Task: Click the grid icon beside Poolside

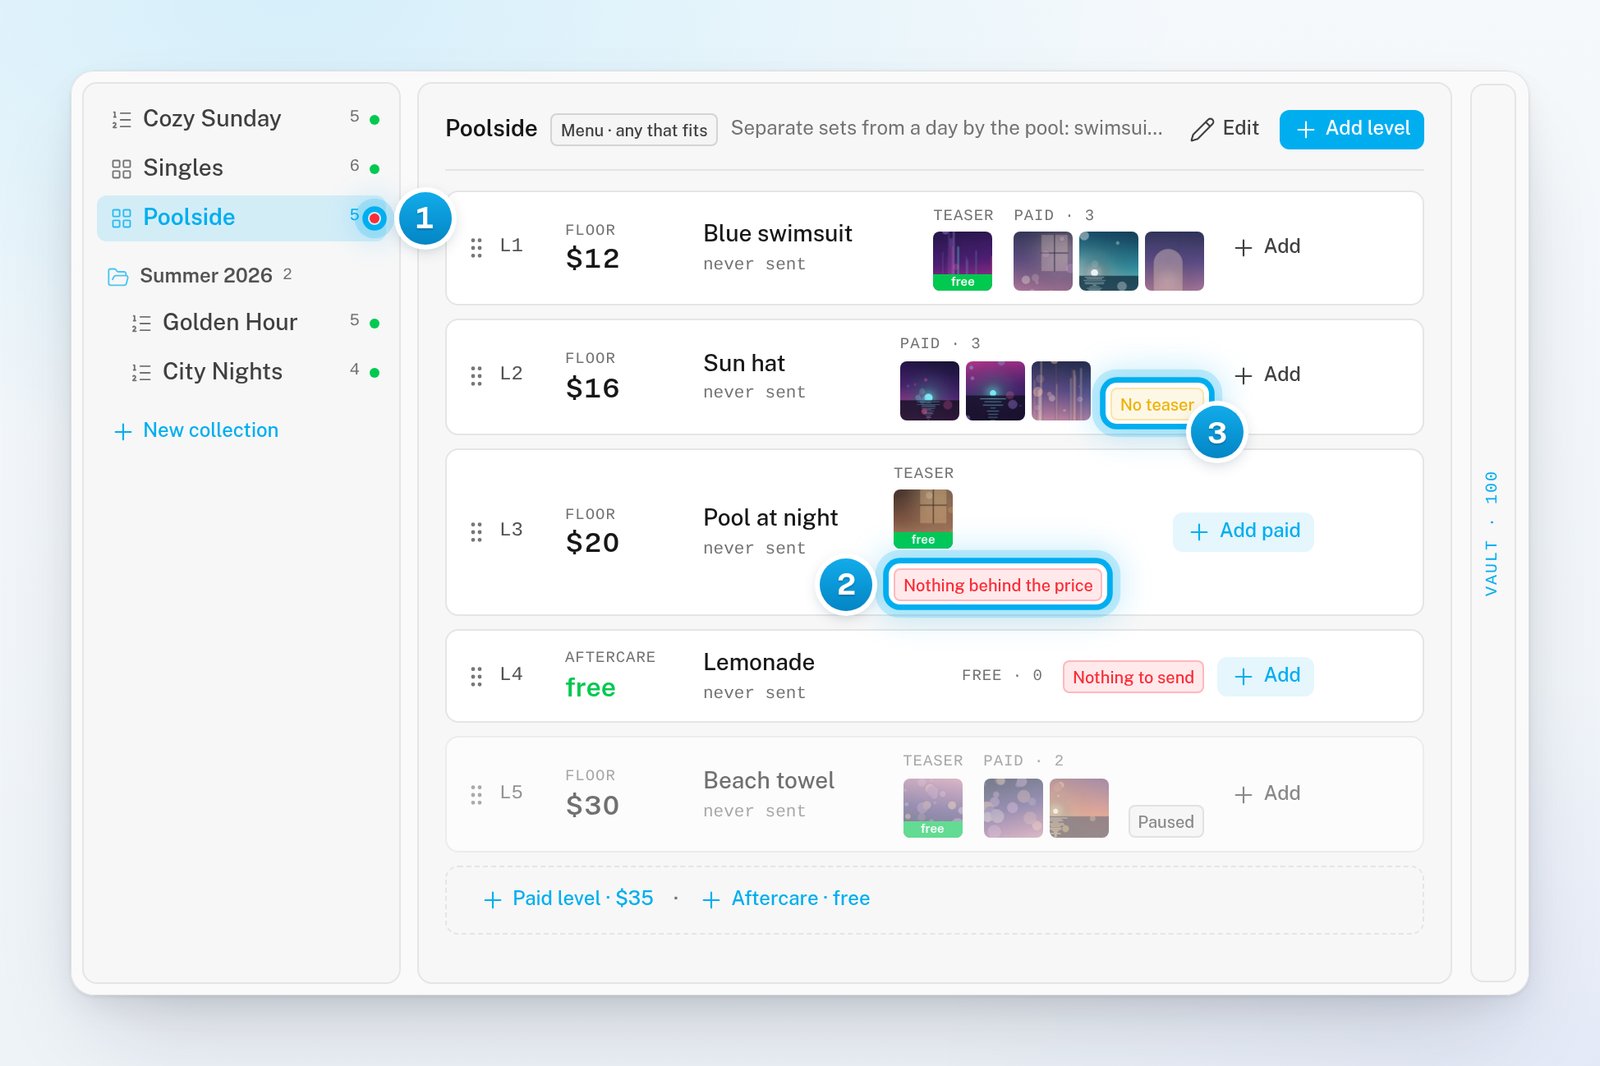Action: point(121,218)
